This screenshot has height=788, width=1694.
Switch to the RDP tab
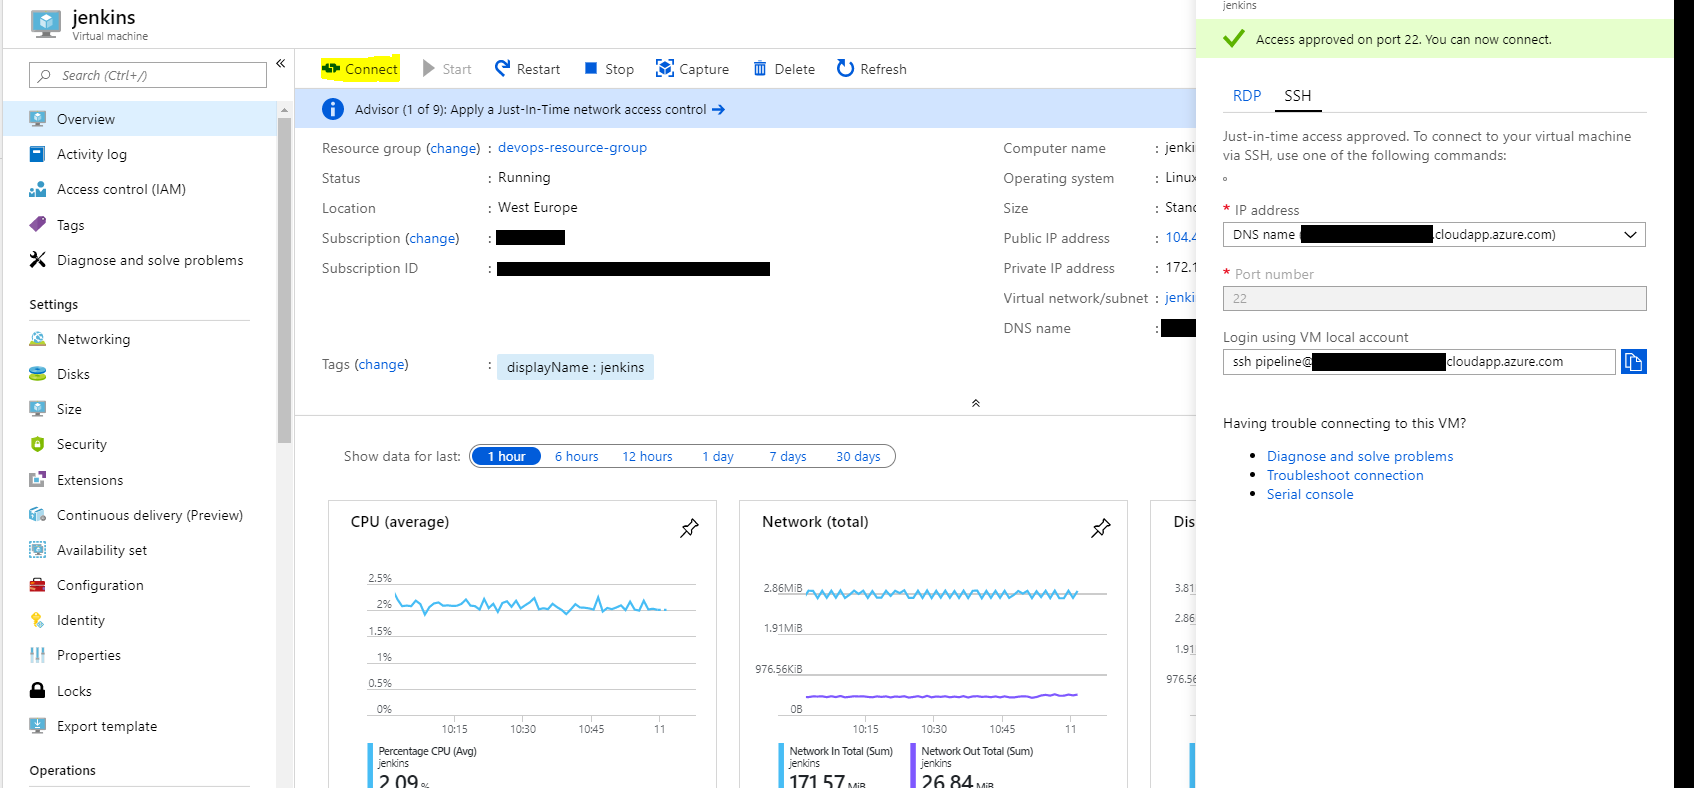tap(1247, 96)
